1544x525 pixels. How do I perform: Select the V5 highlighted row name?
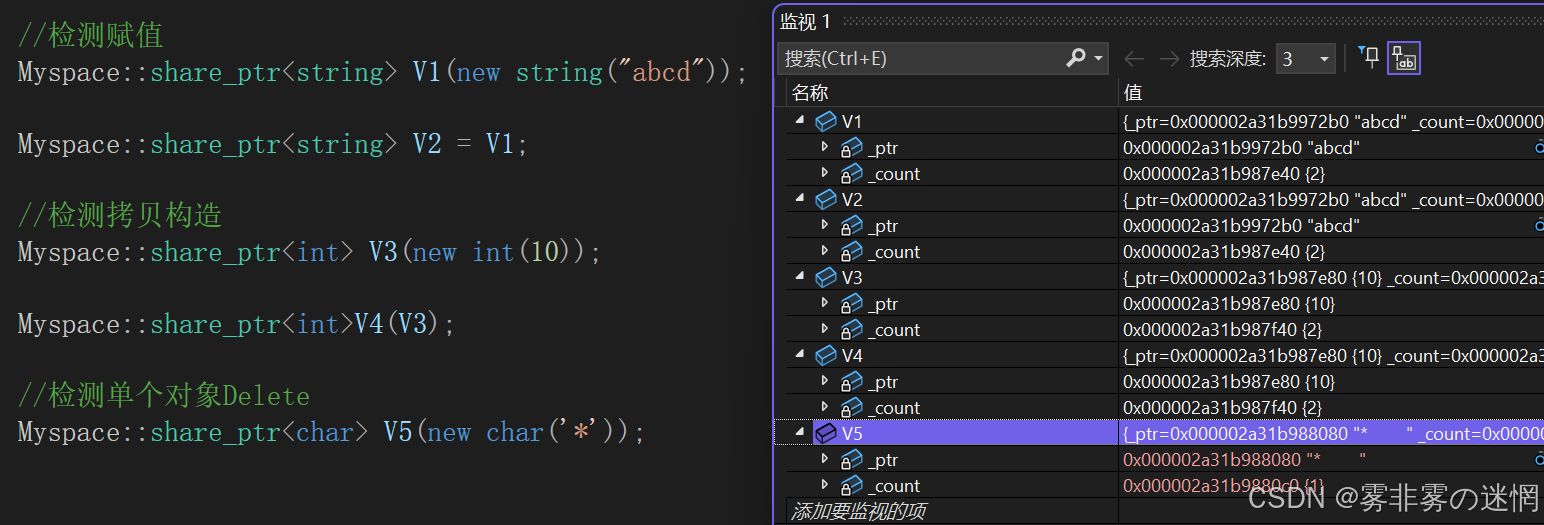pyautogui.click(x=852, y=433)
